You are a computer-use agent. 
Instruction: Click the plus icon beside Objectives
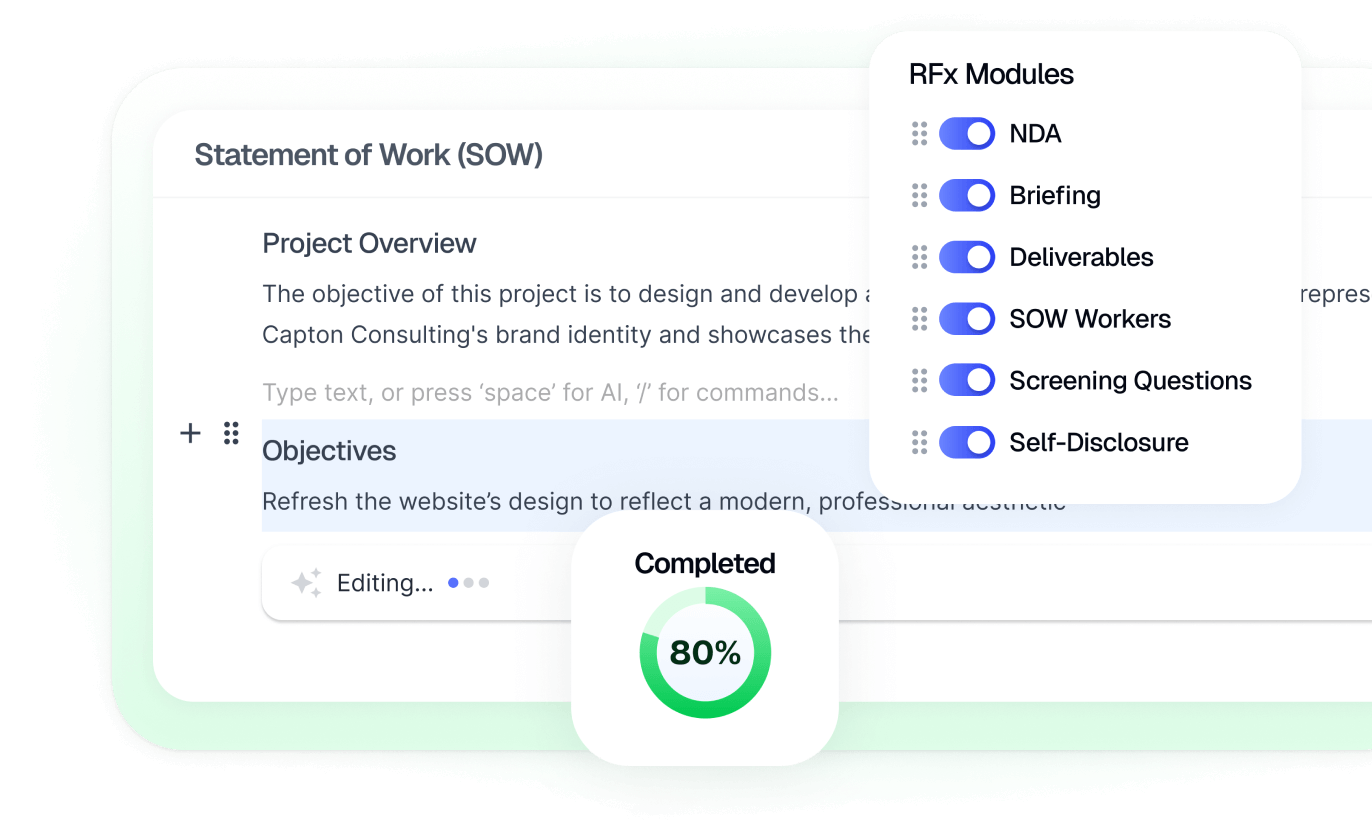click(190, 433)
